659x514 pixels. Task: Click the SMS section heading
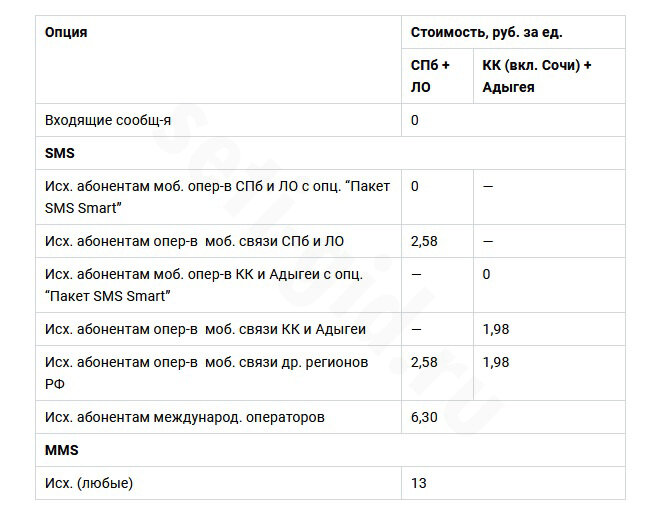click(x=60, y=153)
